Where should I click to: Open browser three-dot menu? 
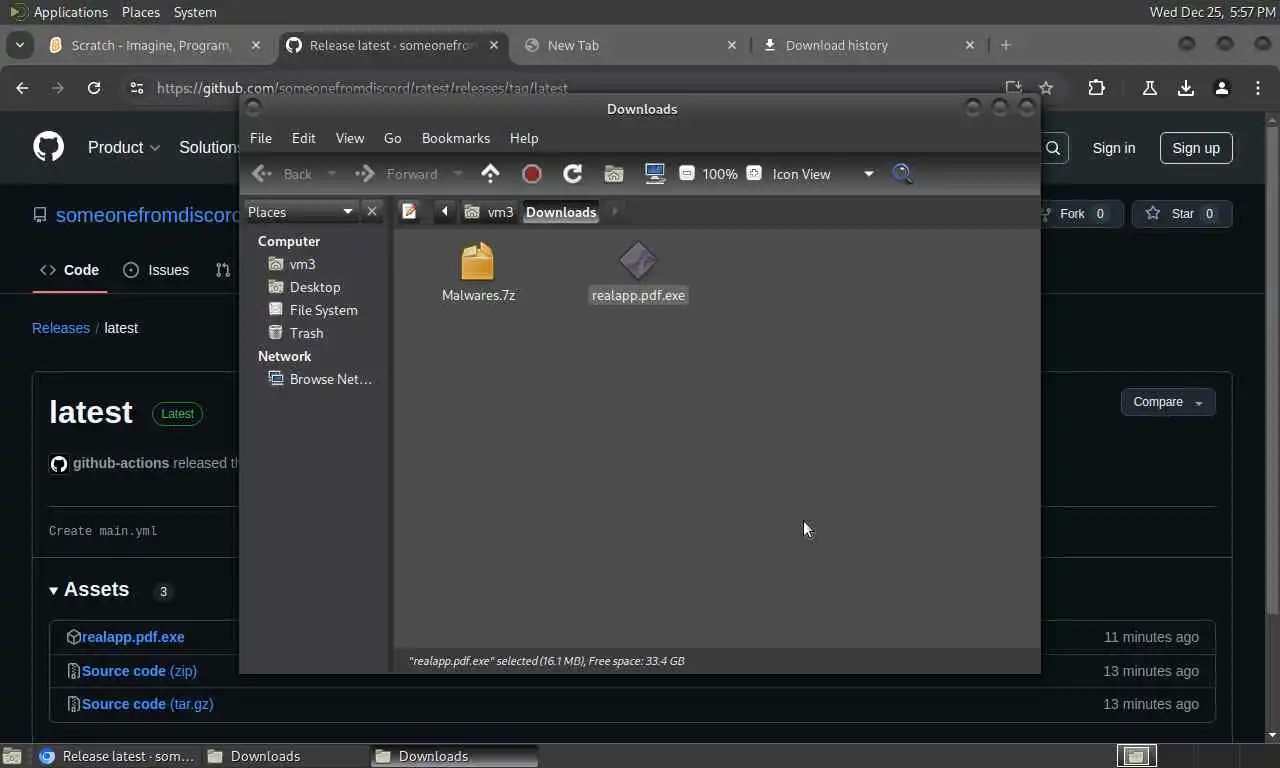(1258, 88)
